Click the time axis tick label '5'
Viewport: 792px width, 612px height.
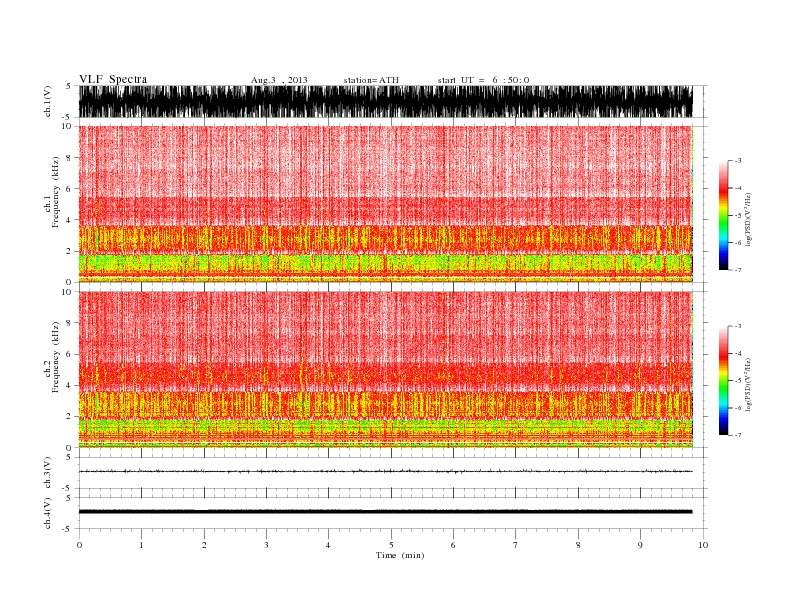pyautogui.click(x=391, y=545)
